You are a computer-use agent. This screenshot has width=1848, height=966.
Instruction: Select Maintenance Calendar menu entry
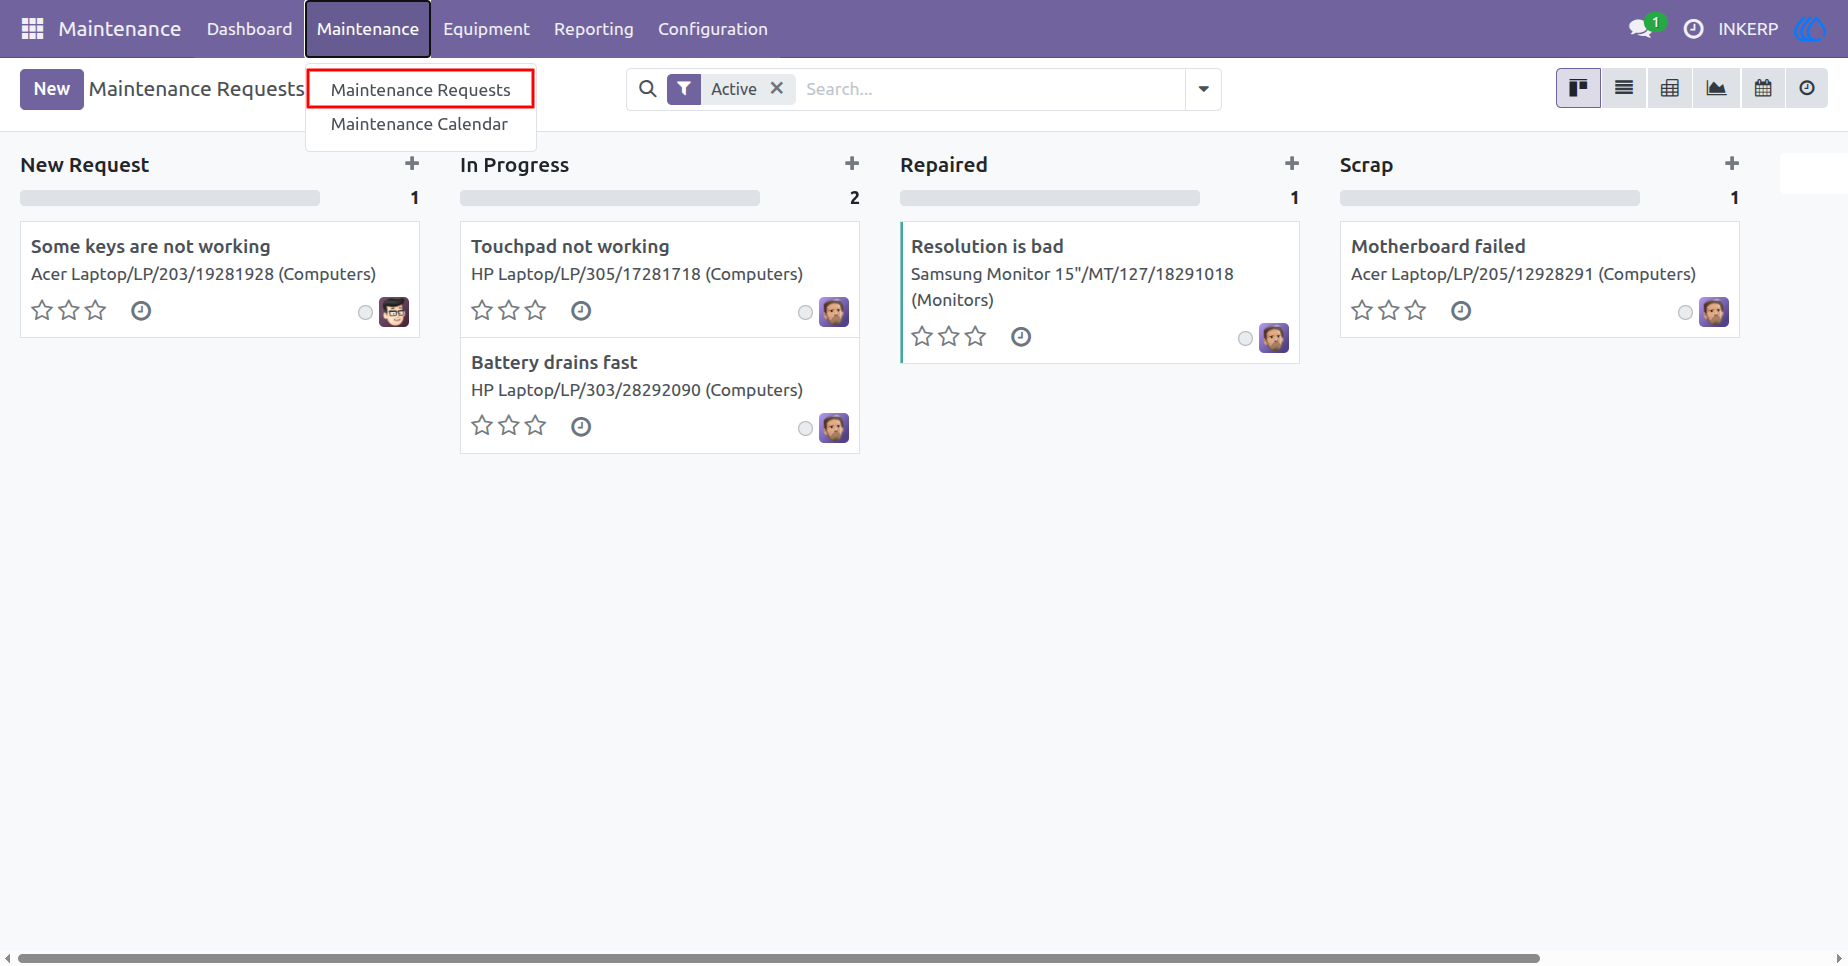point(419,124)
